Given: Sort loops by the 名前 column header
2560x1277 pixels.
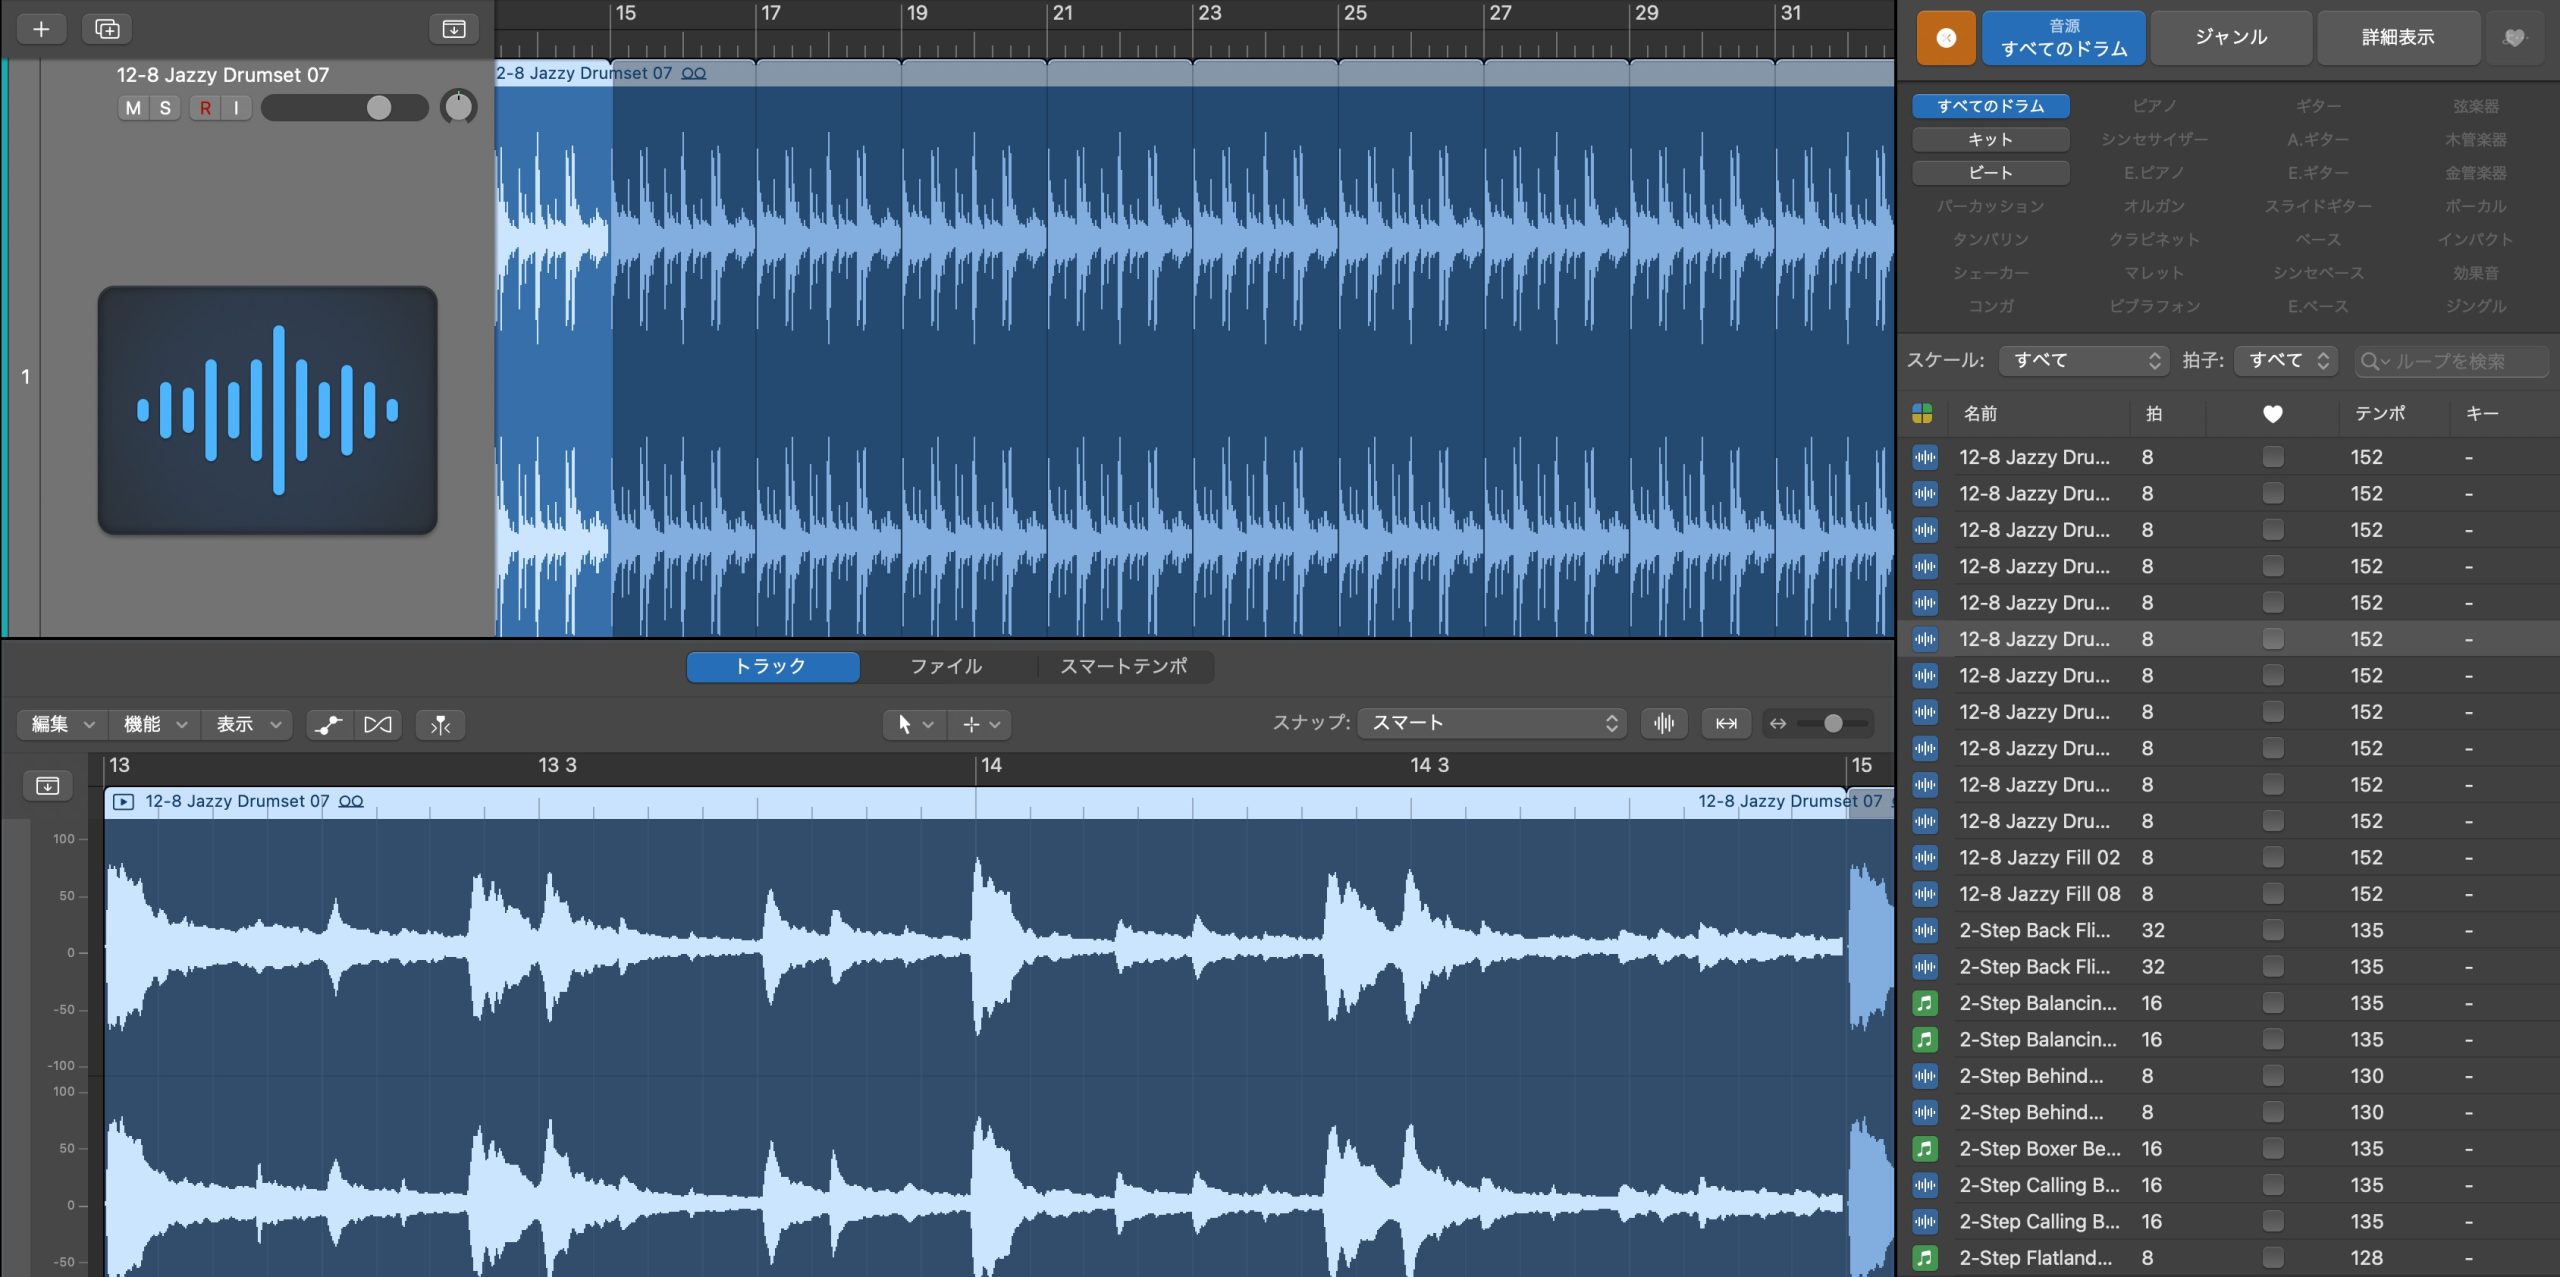Looking at the screenshot, I should tap(1980, 414).
